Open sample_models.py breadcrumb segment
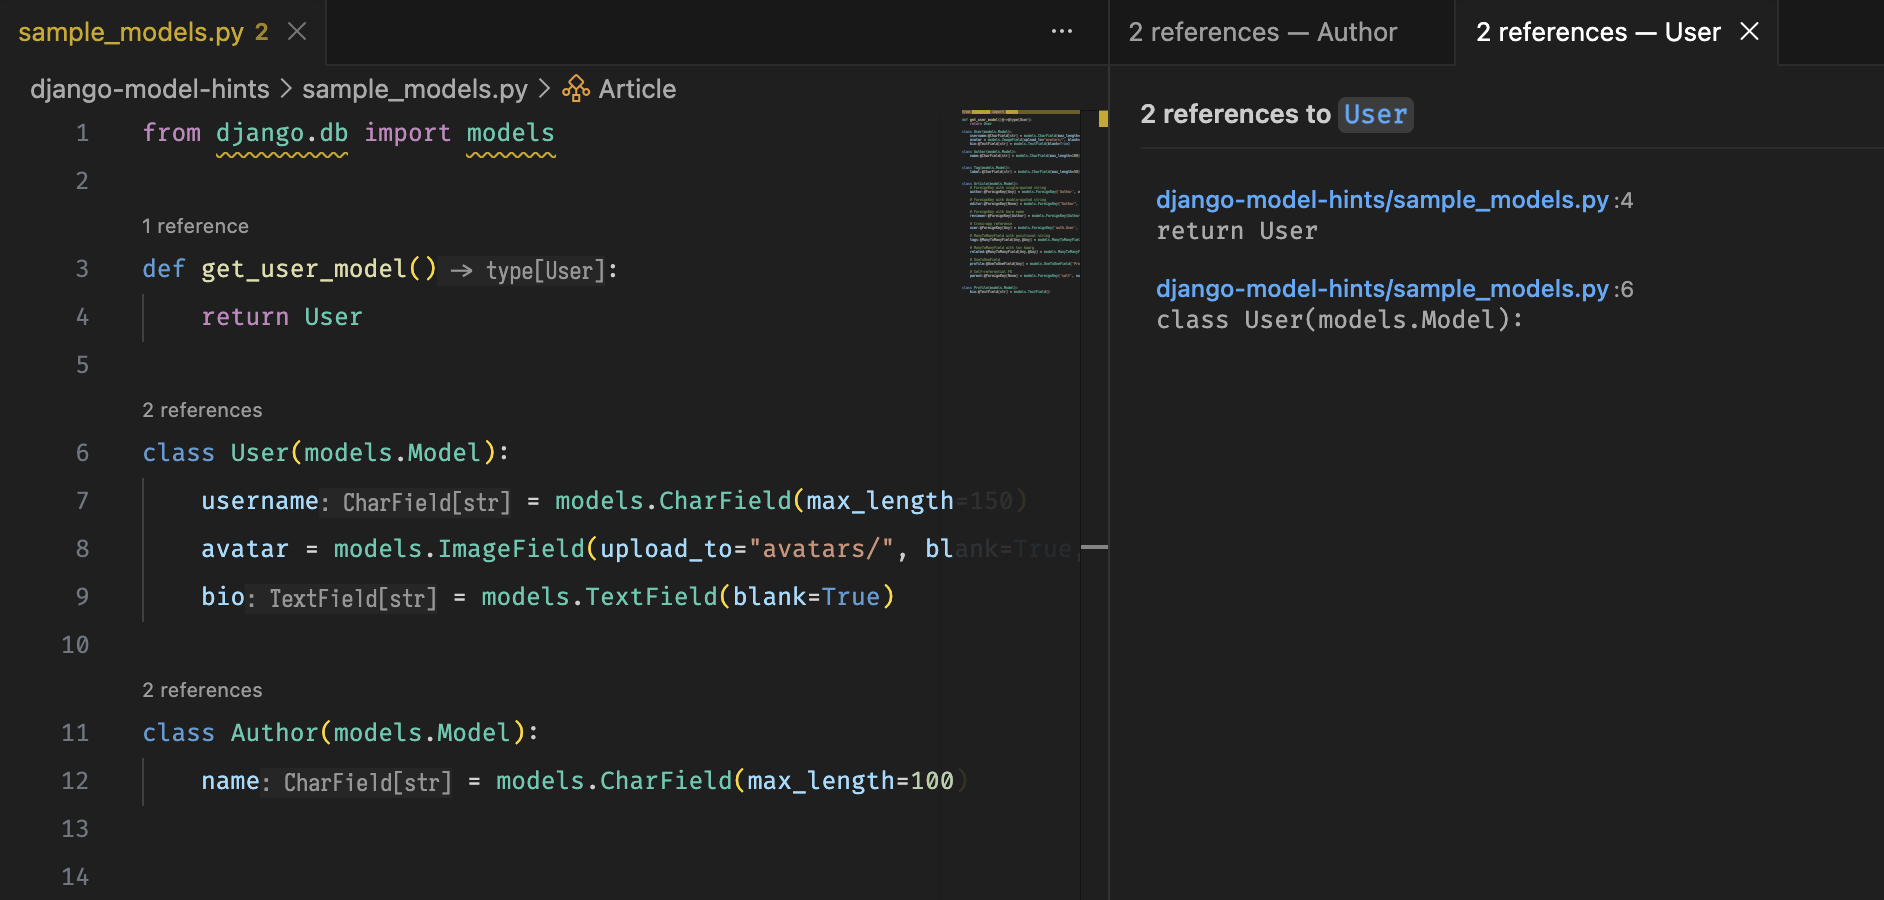The width and height of the screenshot is (1884, 900). (415, 89)
